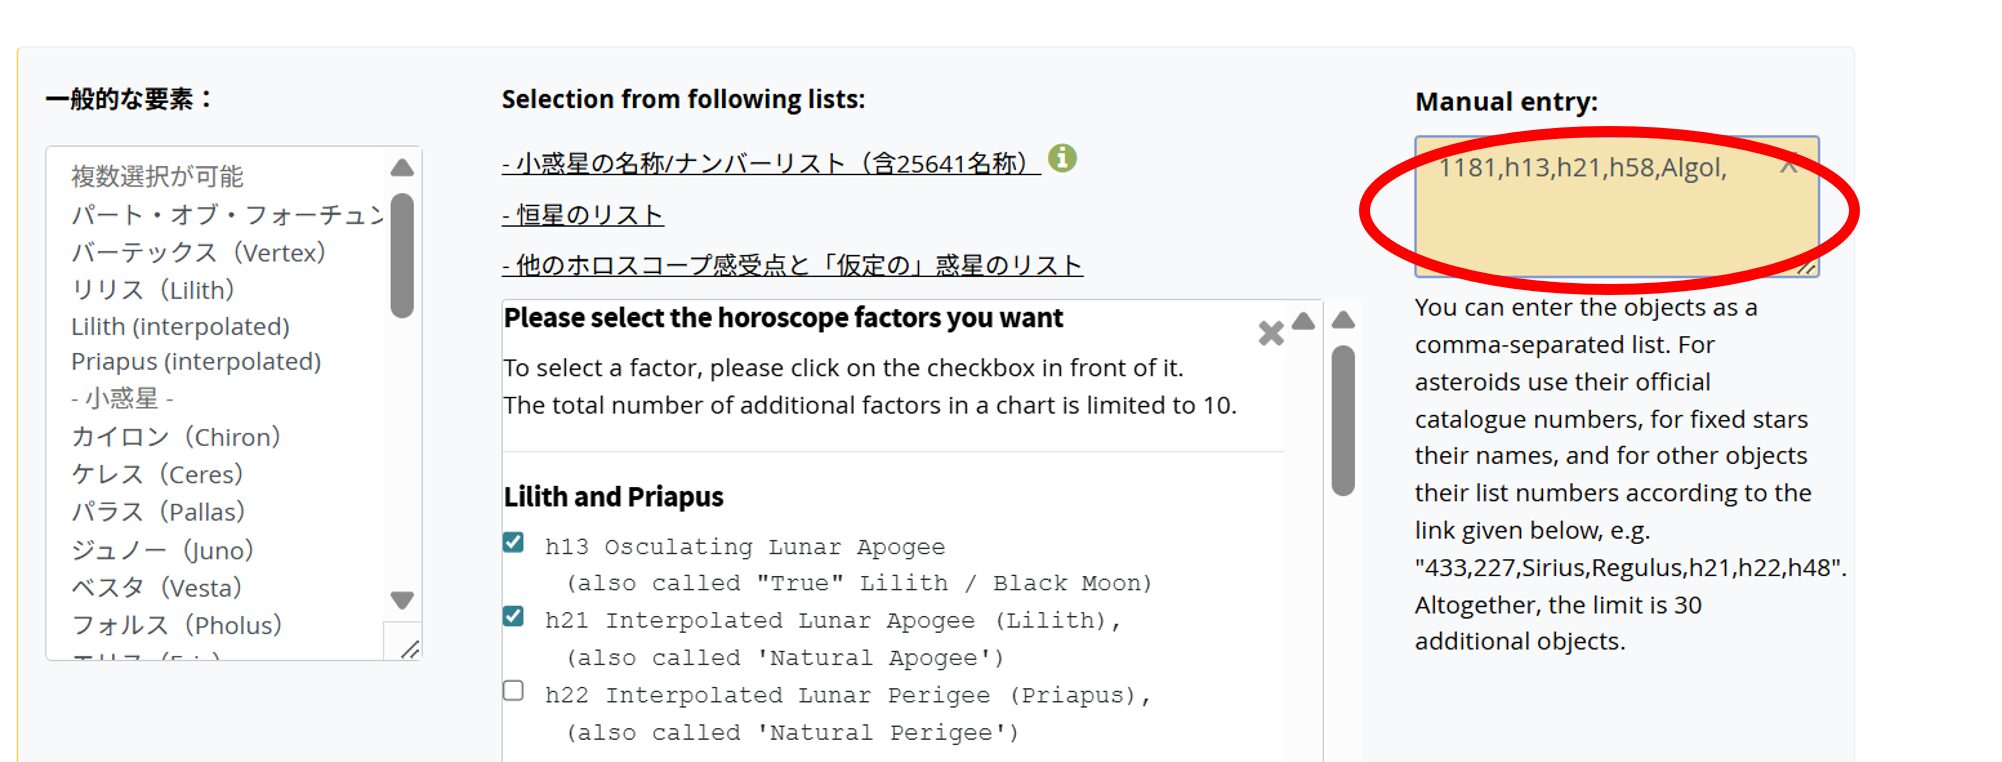Screen dimensions: 2002x762
Task: Uncheck h13 Osculating Lunar Apogee checkbox
Action: tap(514, 543)
